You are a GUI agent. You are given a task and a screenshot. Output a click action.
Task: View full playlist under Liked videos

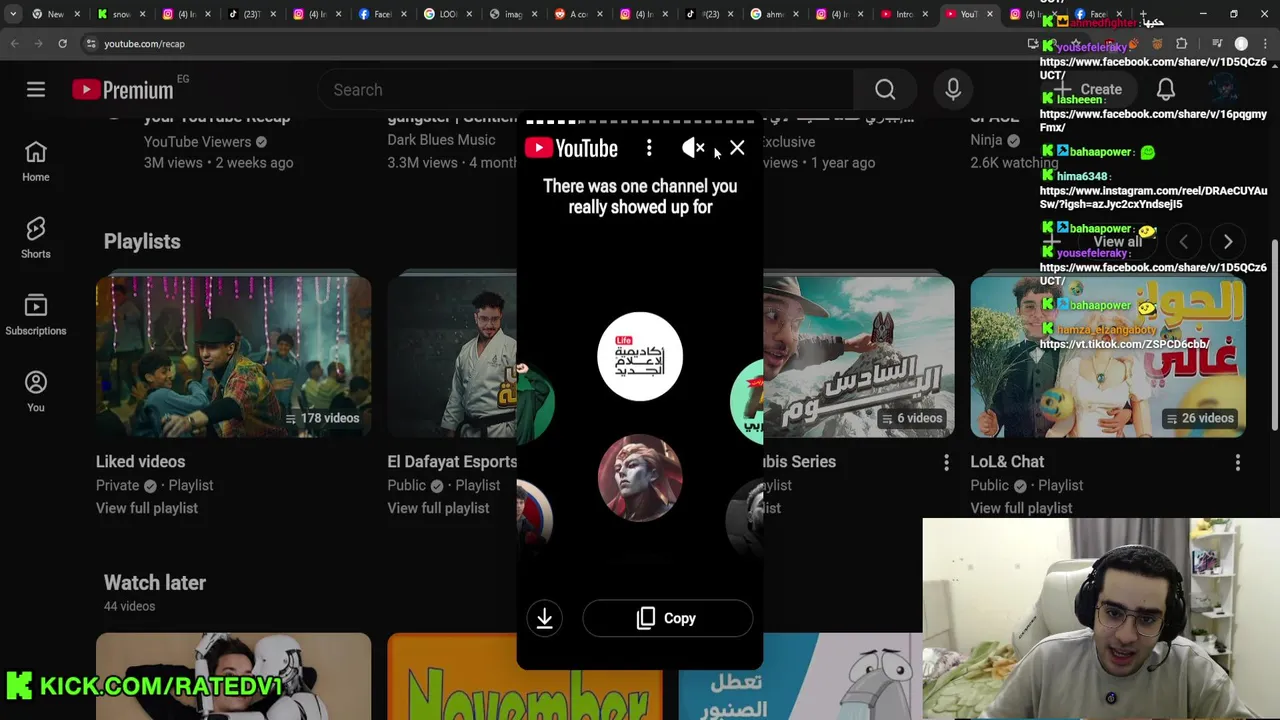pos(147,508)
